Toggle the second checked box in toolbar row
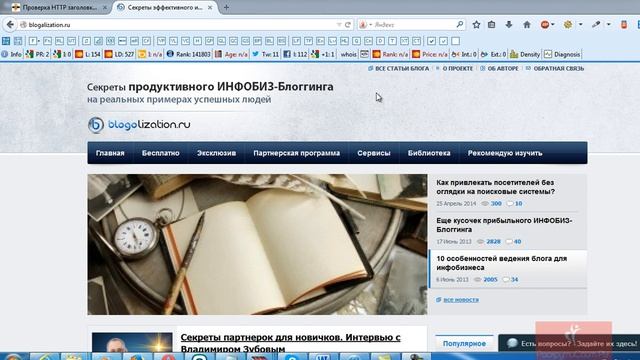Viewport: 640px width, 360px height. pyautogui.click(x=444, y=41)
